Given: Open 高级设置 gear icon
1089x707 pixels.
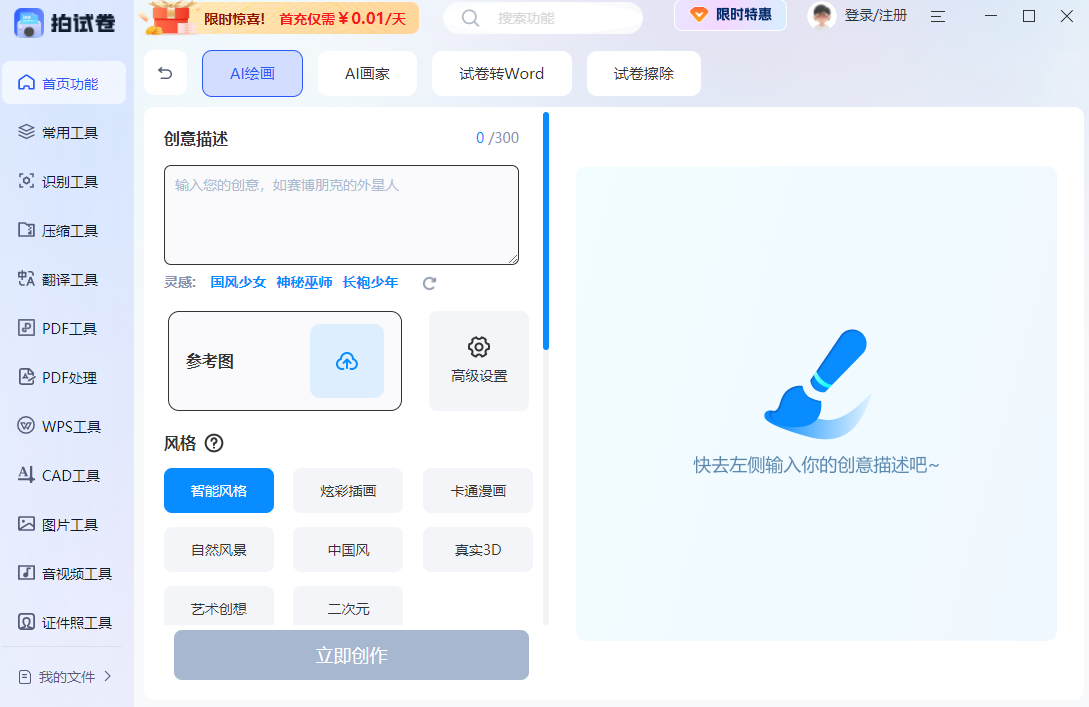Looking at the screenshot, I should [479, 347].
